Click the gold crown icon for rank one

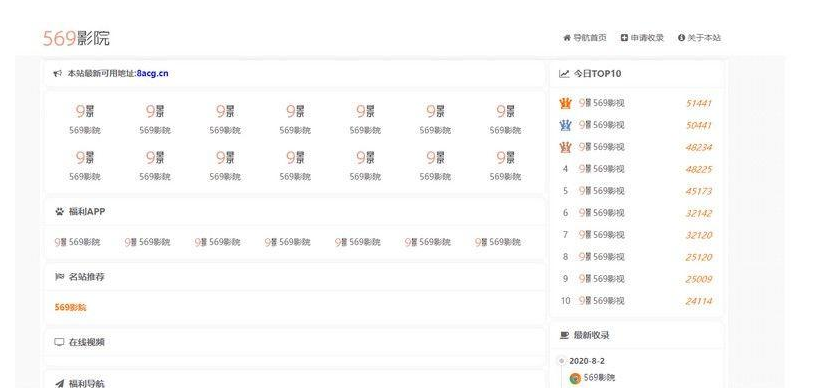click(565, 104)
